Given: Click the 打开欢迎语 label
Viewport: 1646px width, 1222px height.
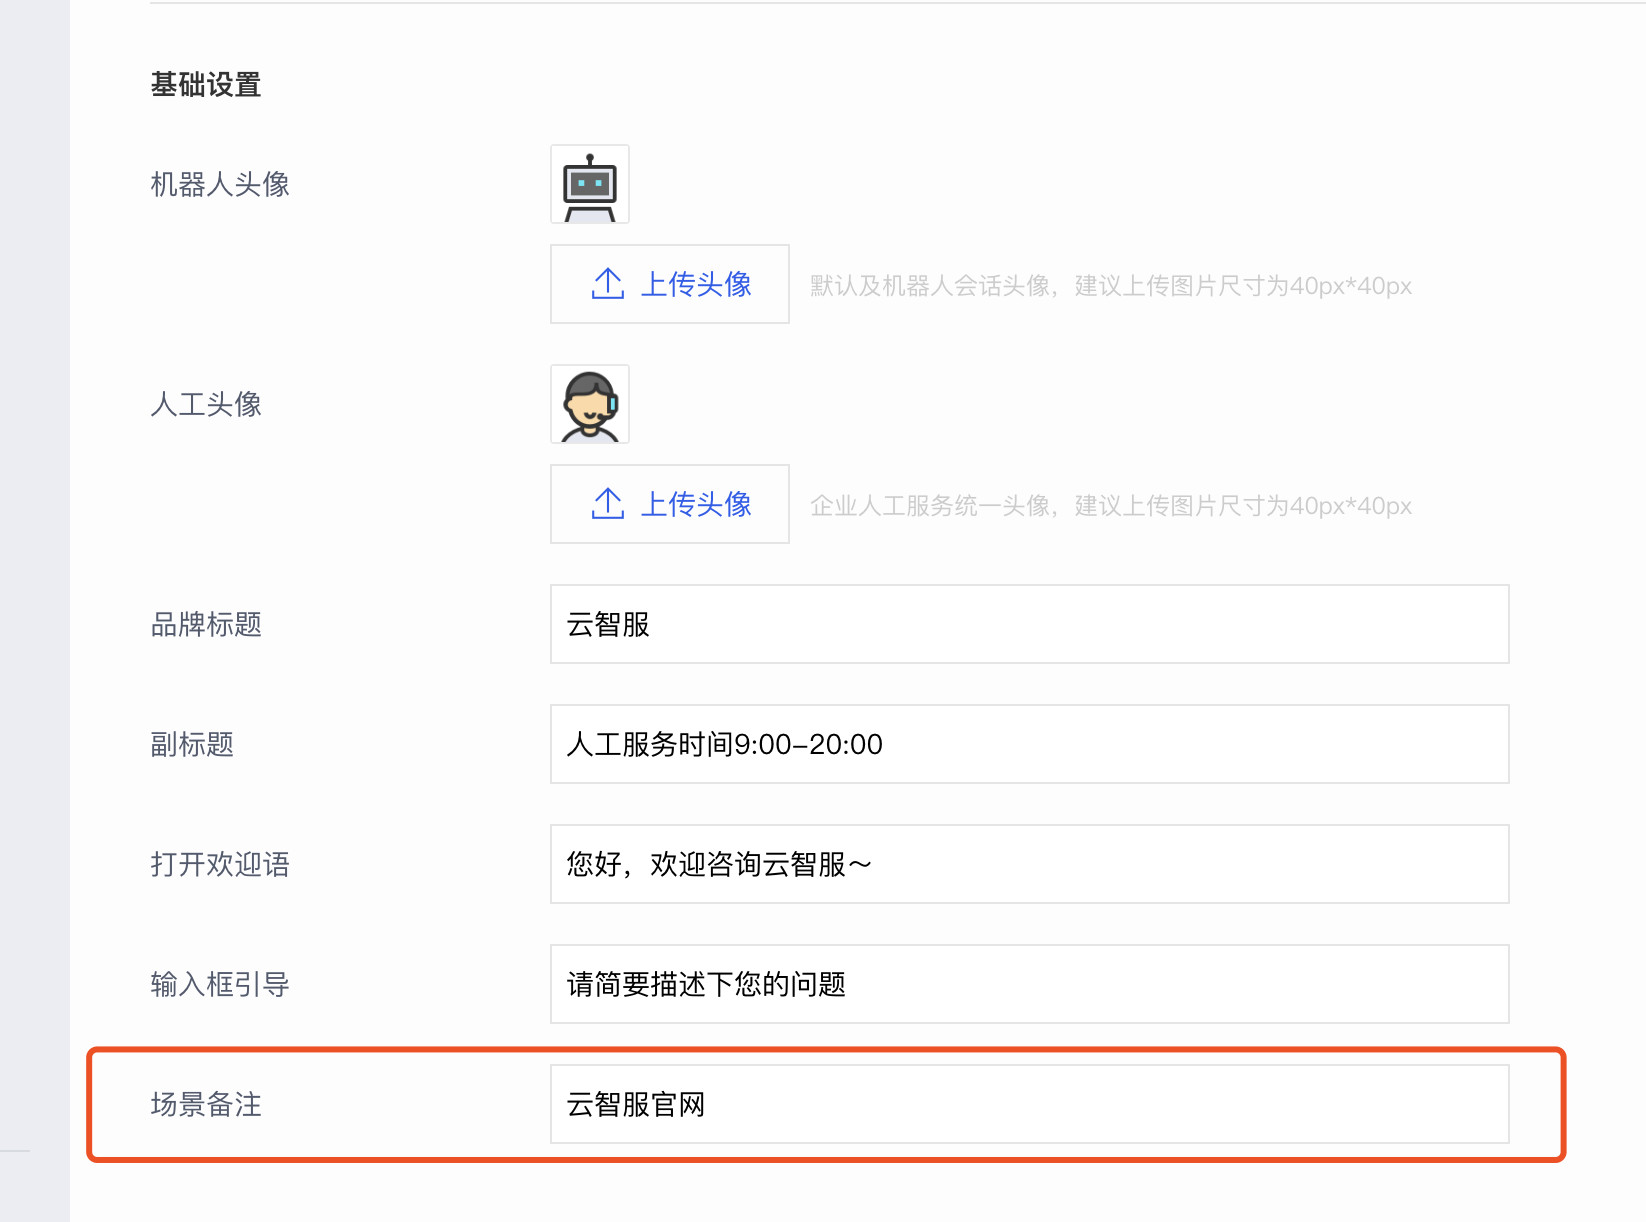Looking at the screenshot, I should (220, 864).
